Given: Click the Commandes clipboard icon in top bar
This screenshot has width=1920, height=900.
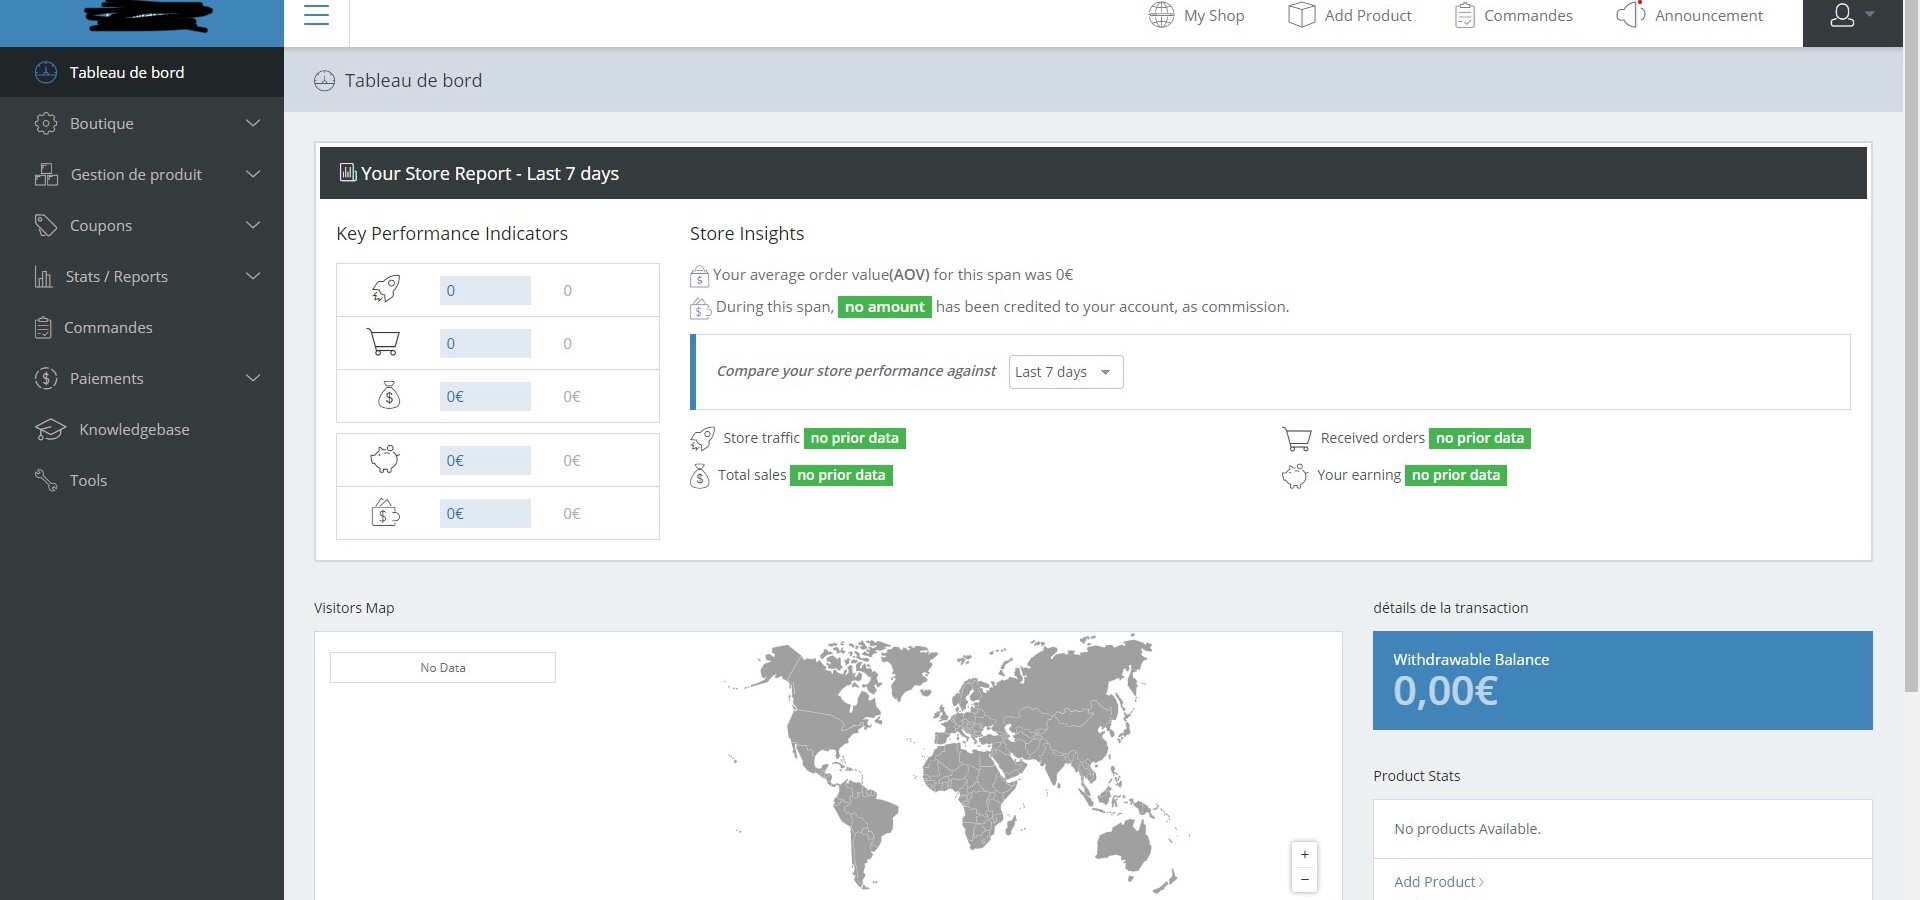Looking at the screenshot, I should (x=1464, y=15).
